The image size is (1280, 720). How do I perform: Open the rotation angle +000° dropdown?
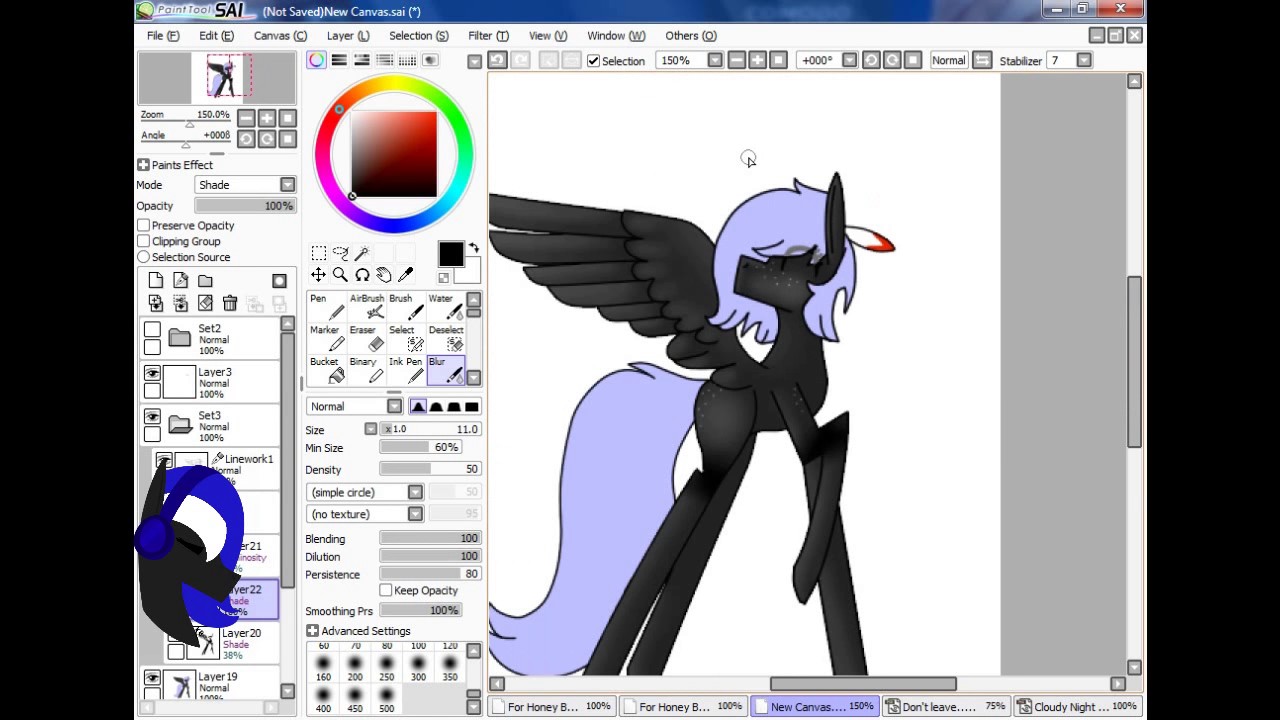pos(849,61)
